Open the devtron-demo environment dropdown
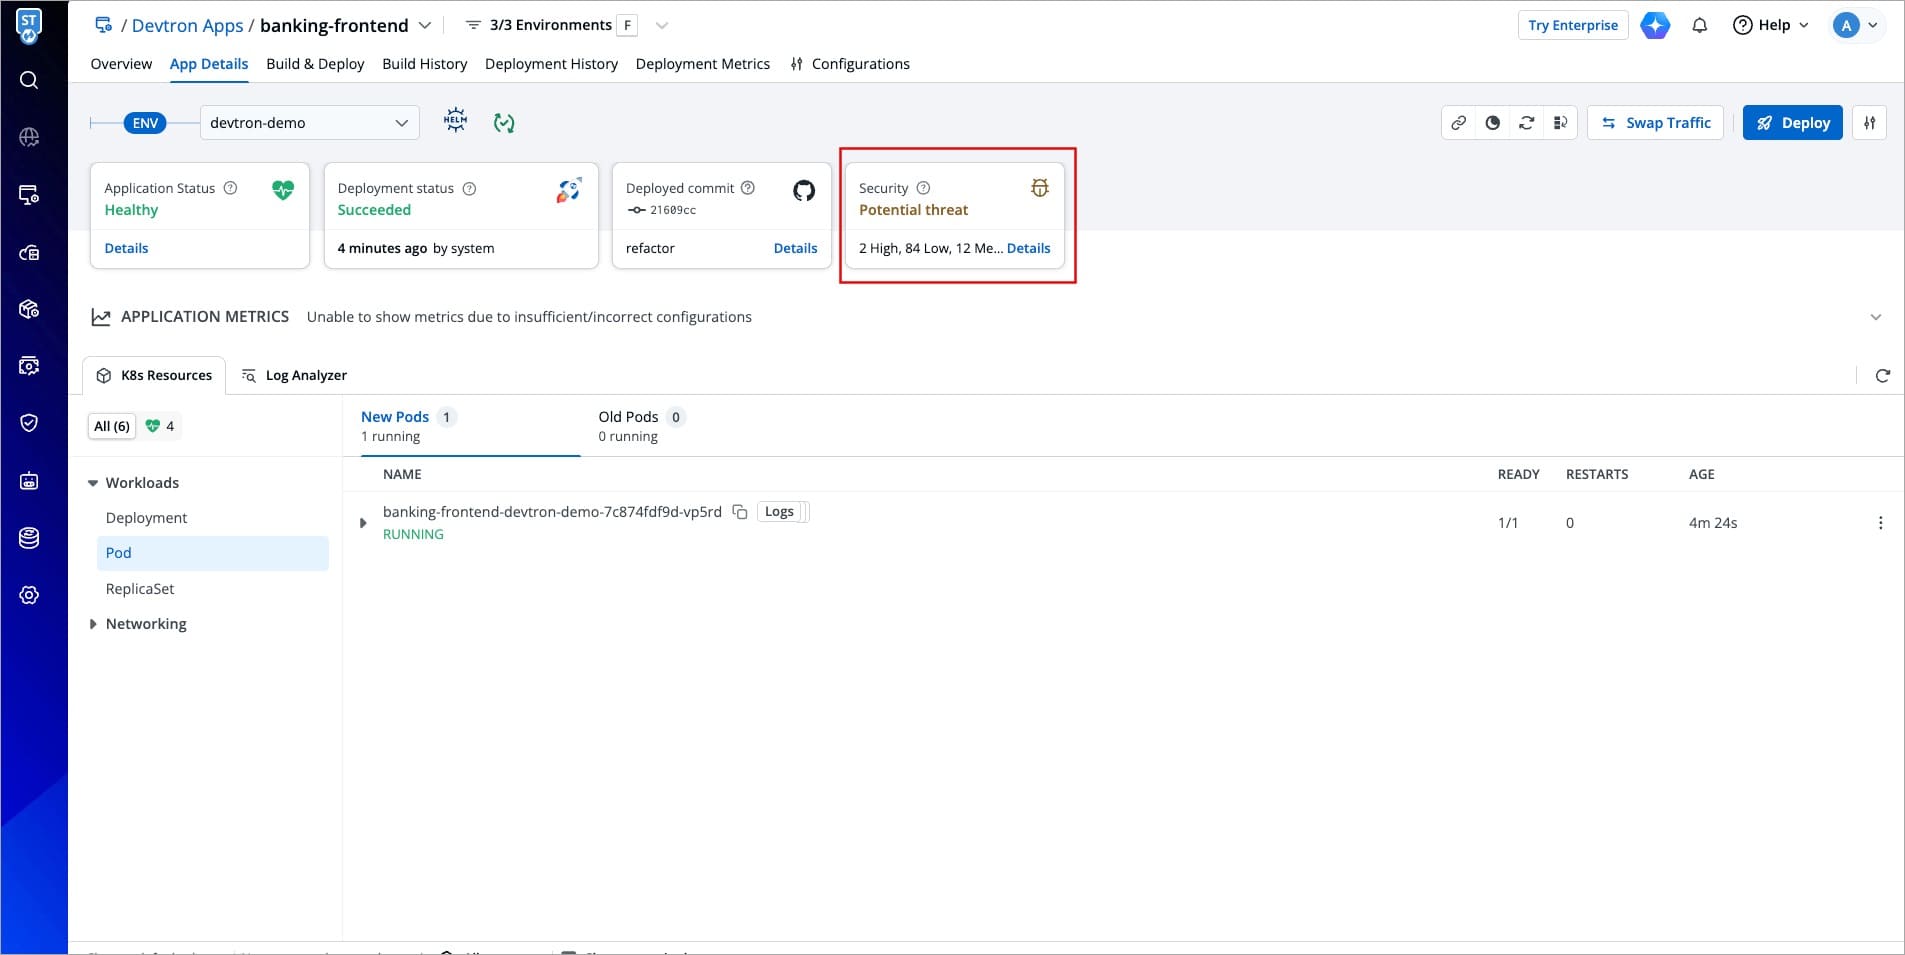The image size is (1905, 955). coord(309,123)
